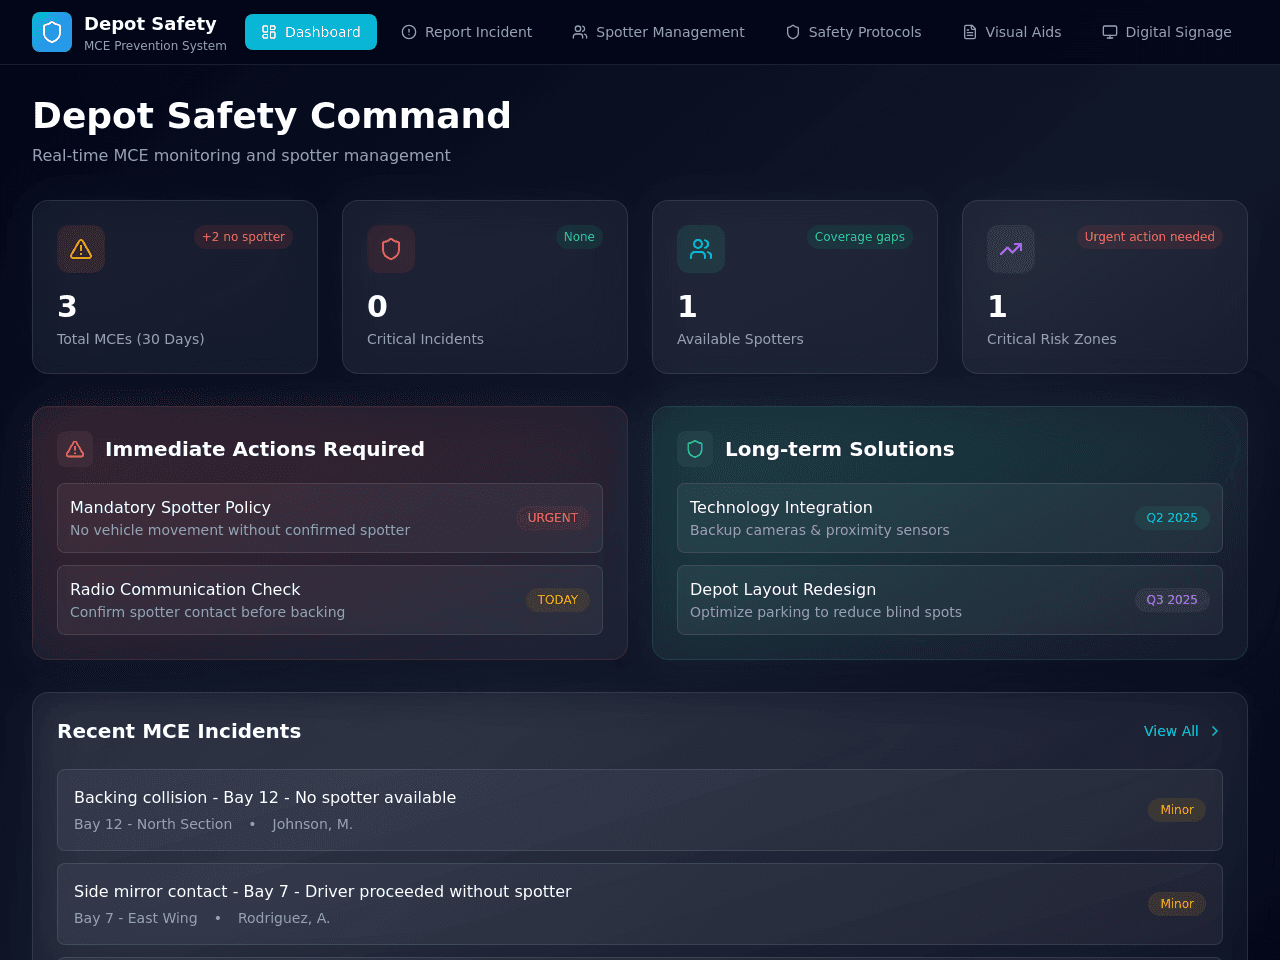Open the Visual Aids section
This screenshot has height=960, width=1280.
tap(1012, 32)
